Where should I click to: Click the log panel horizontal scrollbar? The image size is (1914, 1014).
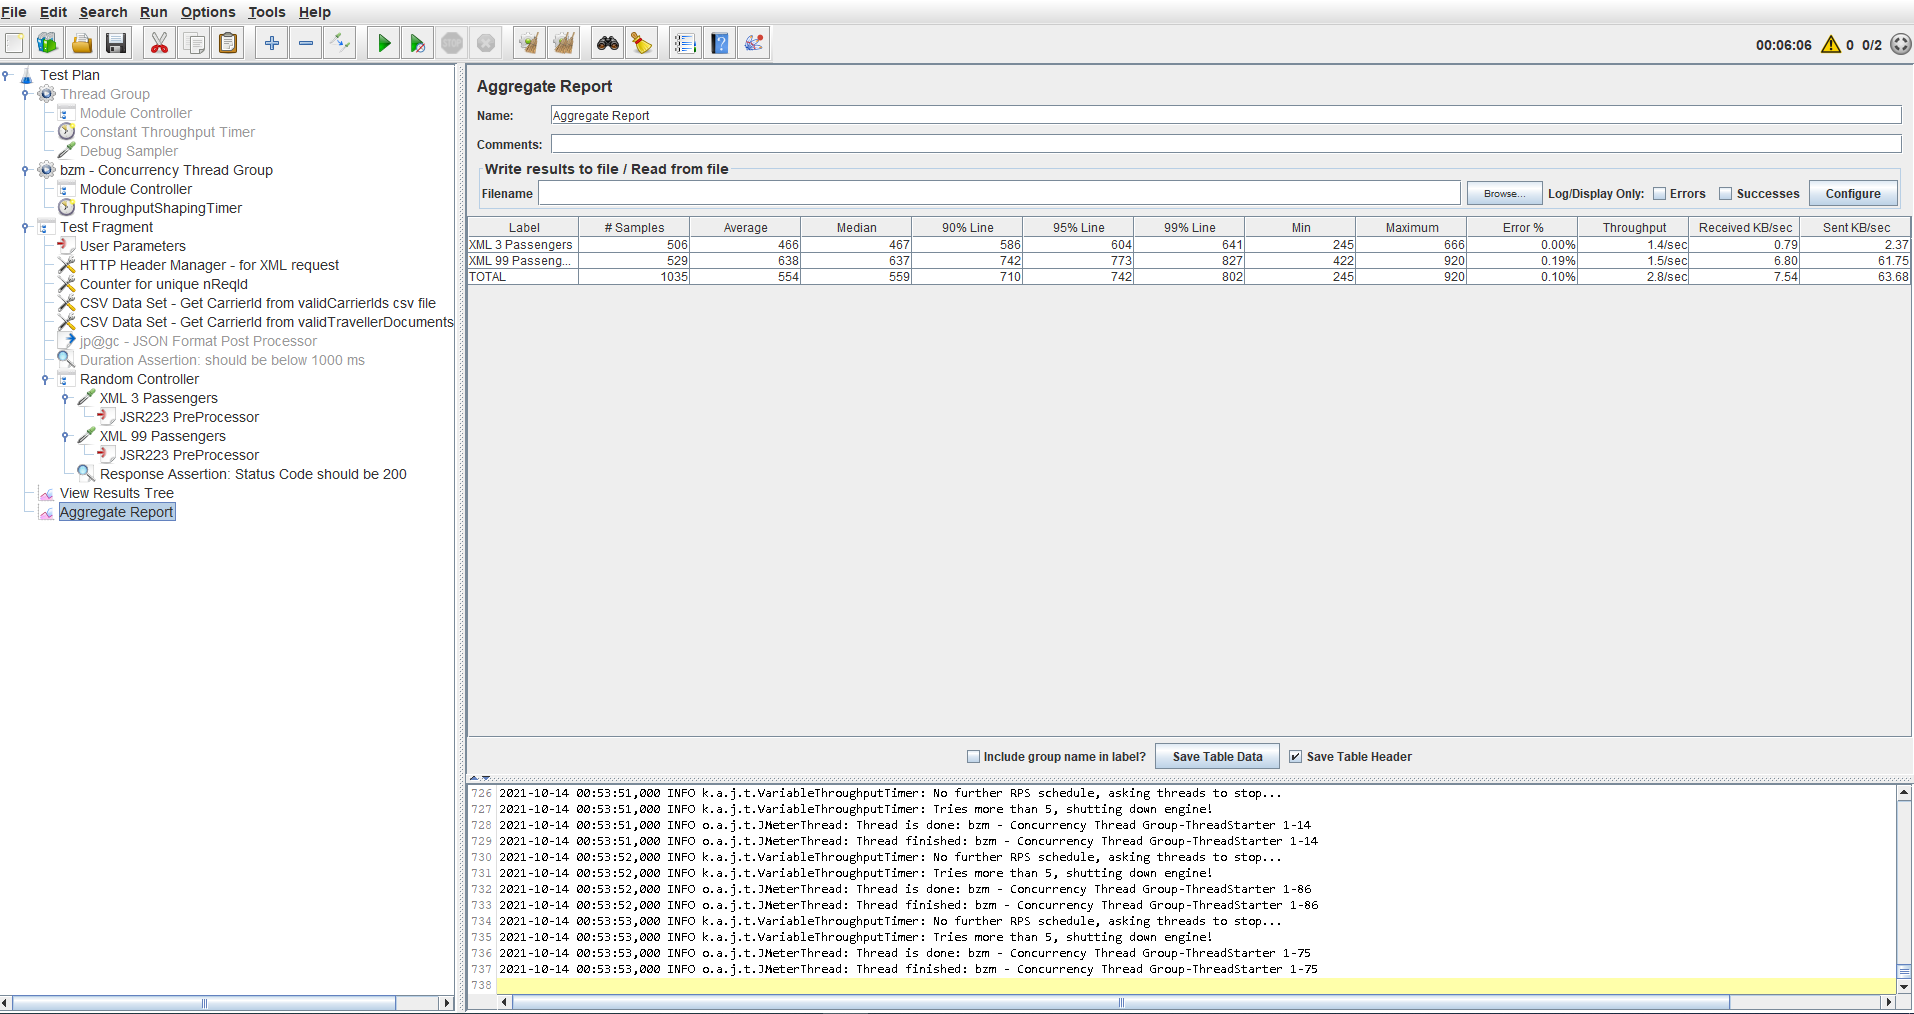[1120, 1002]
